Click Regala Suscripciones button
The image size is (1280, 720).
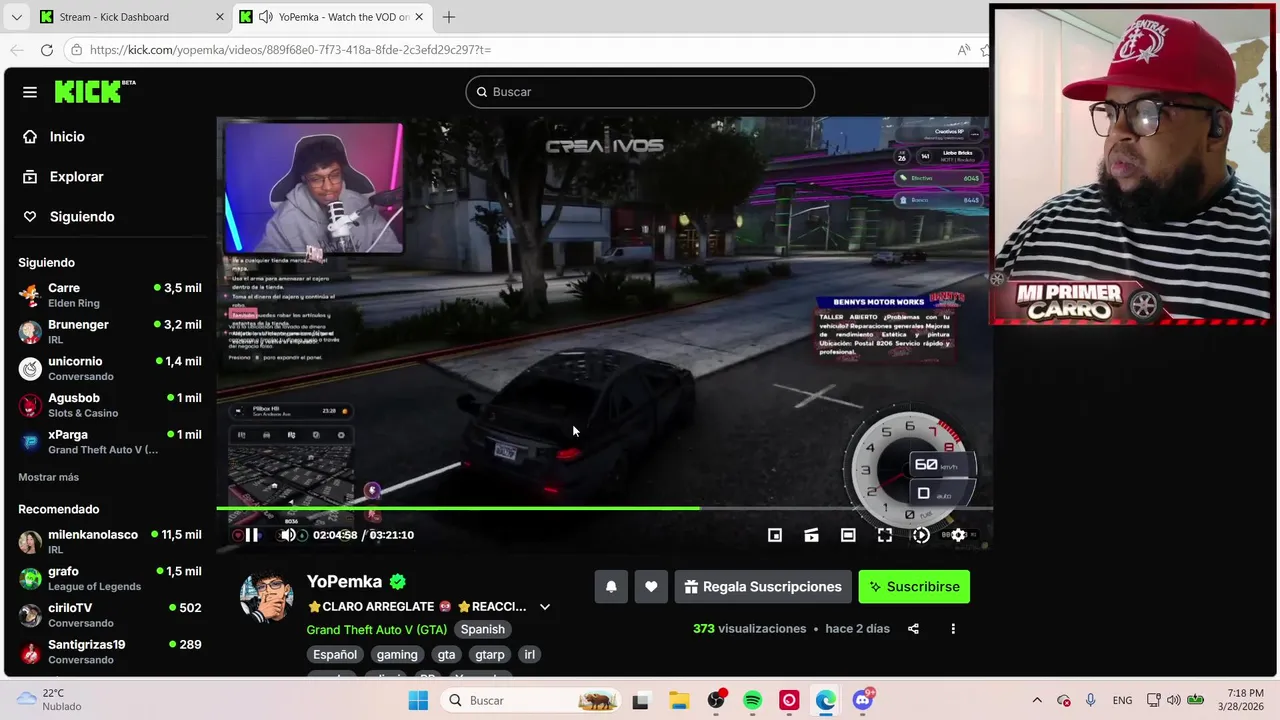point(763,587)
